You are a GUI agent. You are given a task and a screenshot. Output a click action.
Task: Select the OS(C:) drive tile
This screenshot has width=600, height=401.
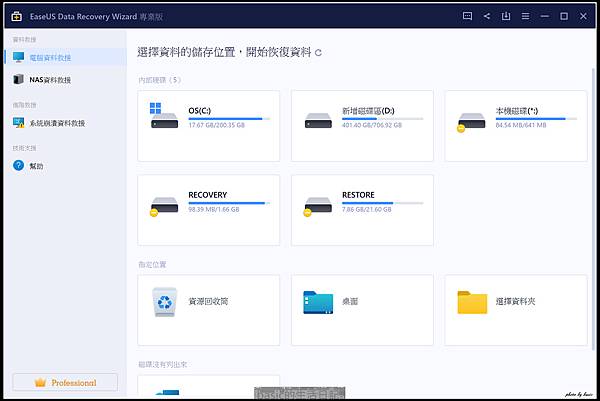[x=208, y=125]
